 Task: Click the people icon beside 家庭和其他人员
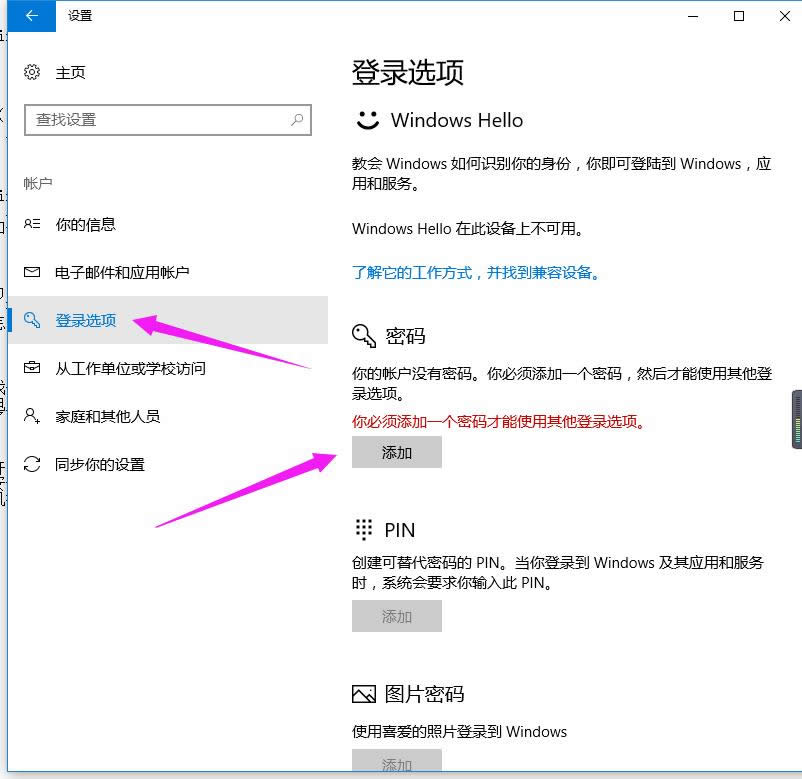coord(30,416)
